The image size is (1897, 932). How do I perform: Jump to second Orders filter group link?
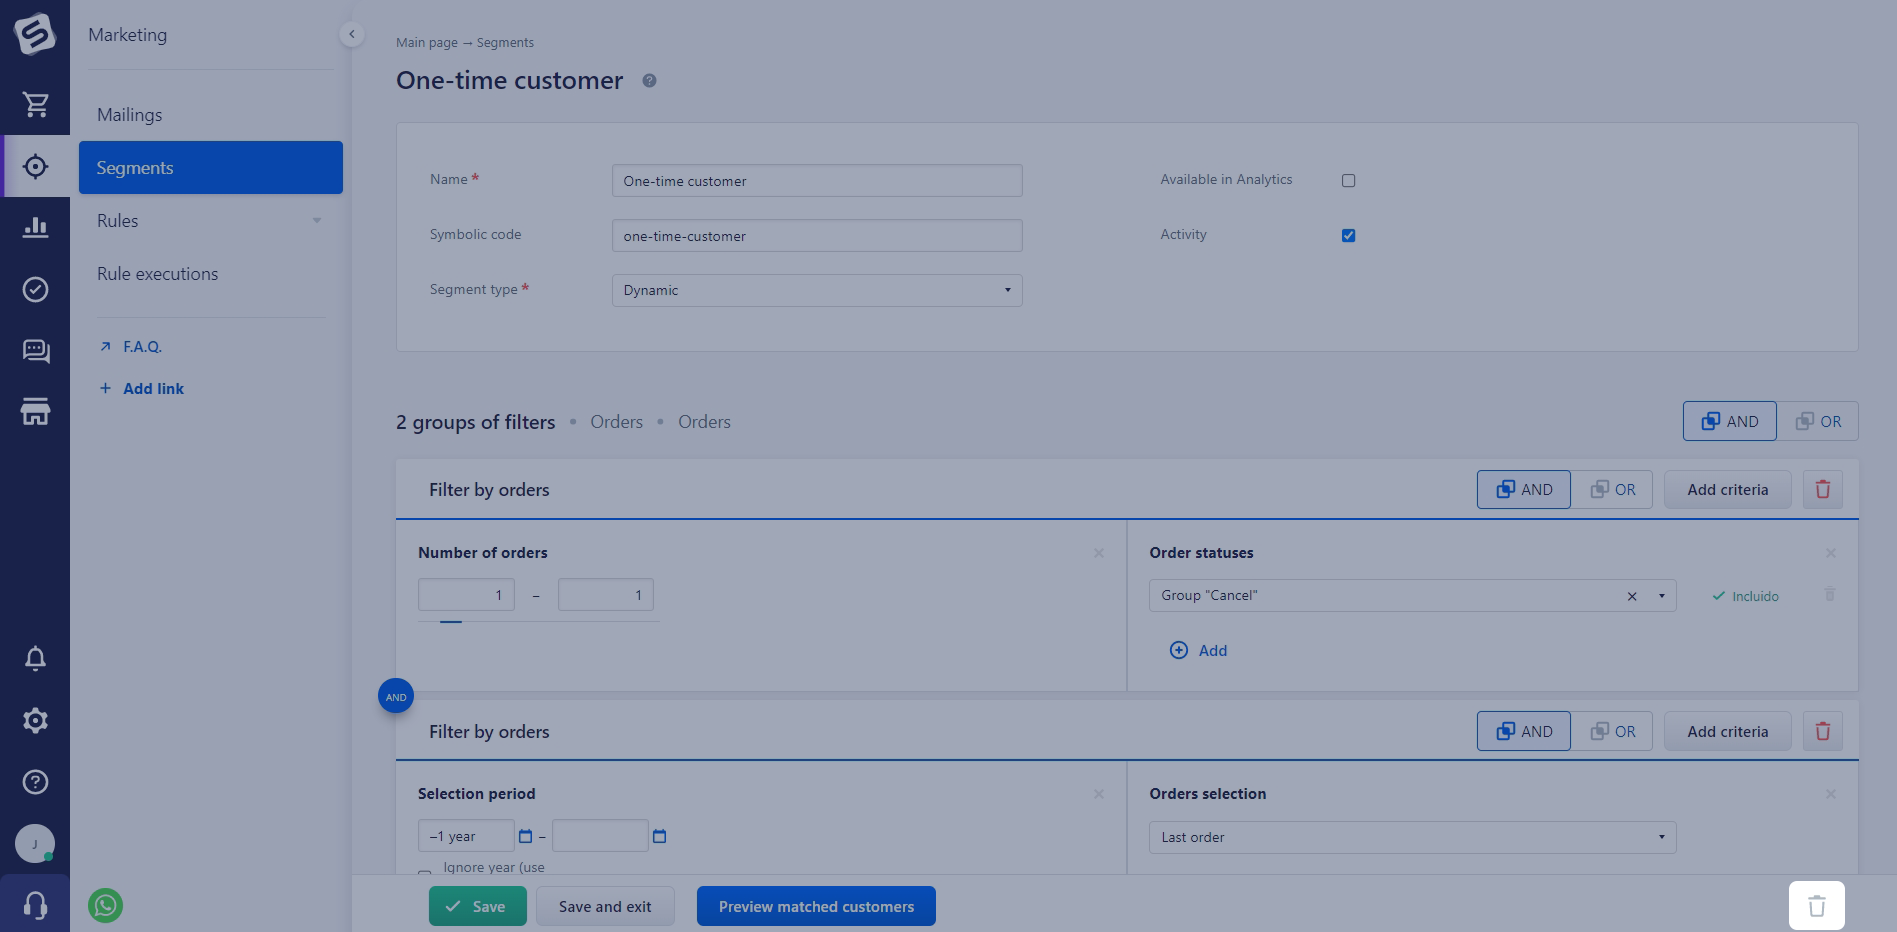(704, 422)
